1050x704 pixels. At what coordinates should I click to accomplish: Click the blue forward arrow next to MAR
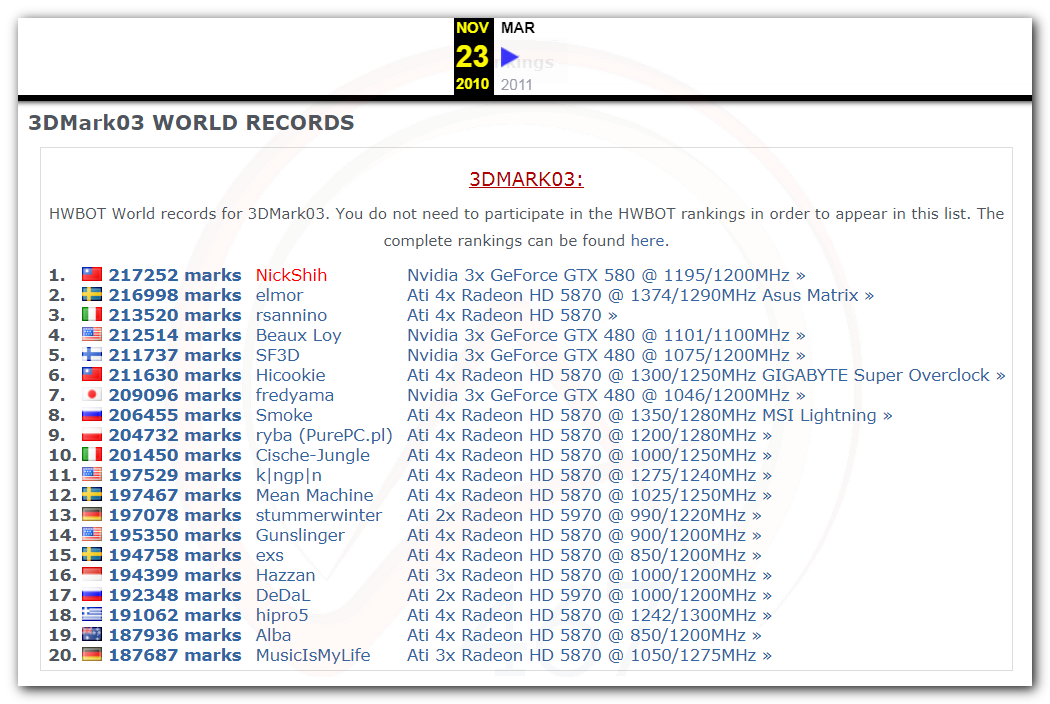[x=510, y=58]
